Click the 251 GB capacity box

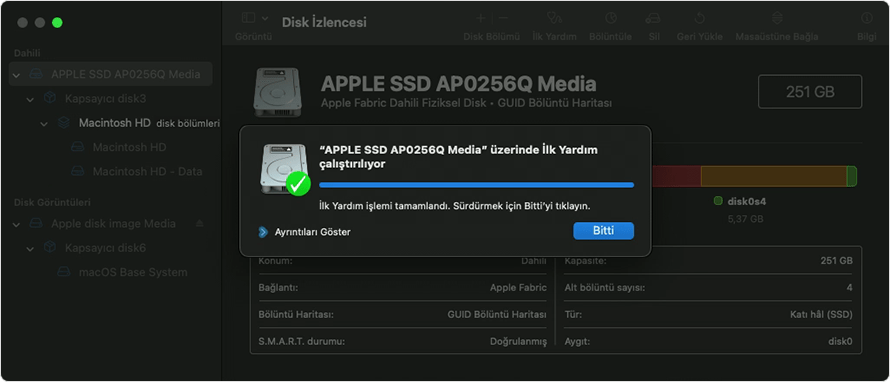[x=810, y=92]
